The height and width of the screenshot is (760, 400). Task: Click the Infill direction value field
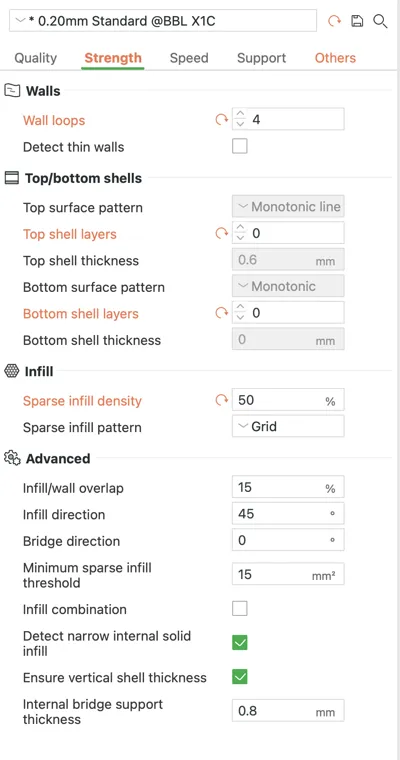click(x=288, y=513)
